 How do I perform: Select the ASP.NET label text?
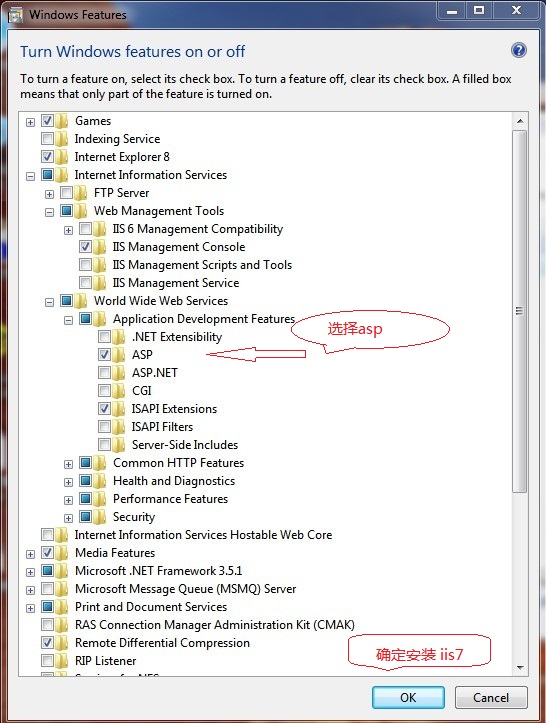154,373
